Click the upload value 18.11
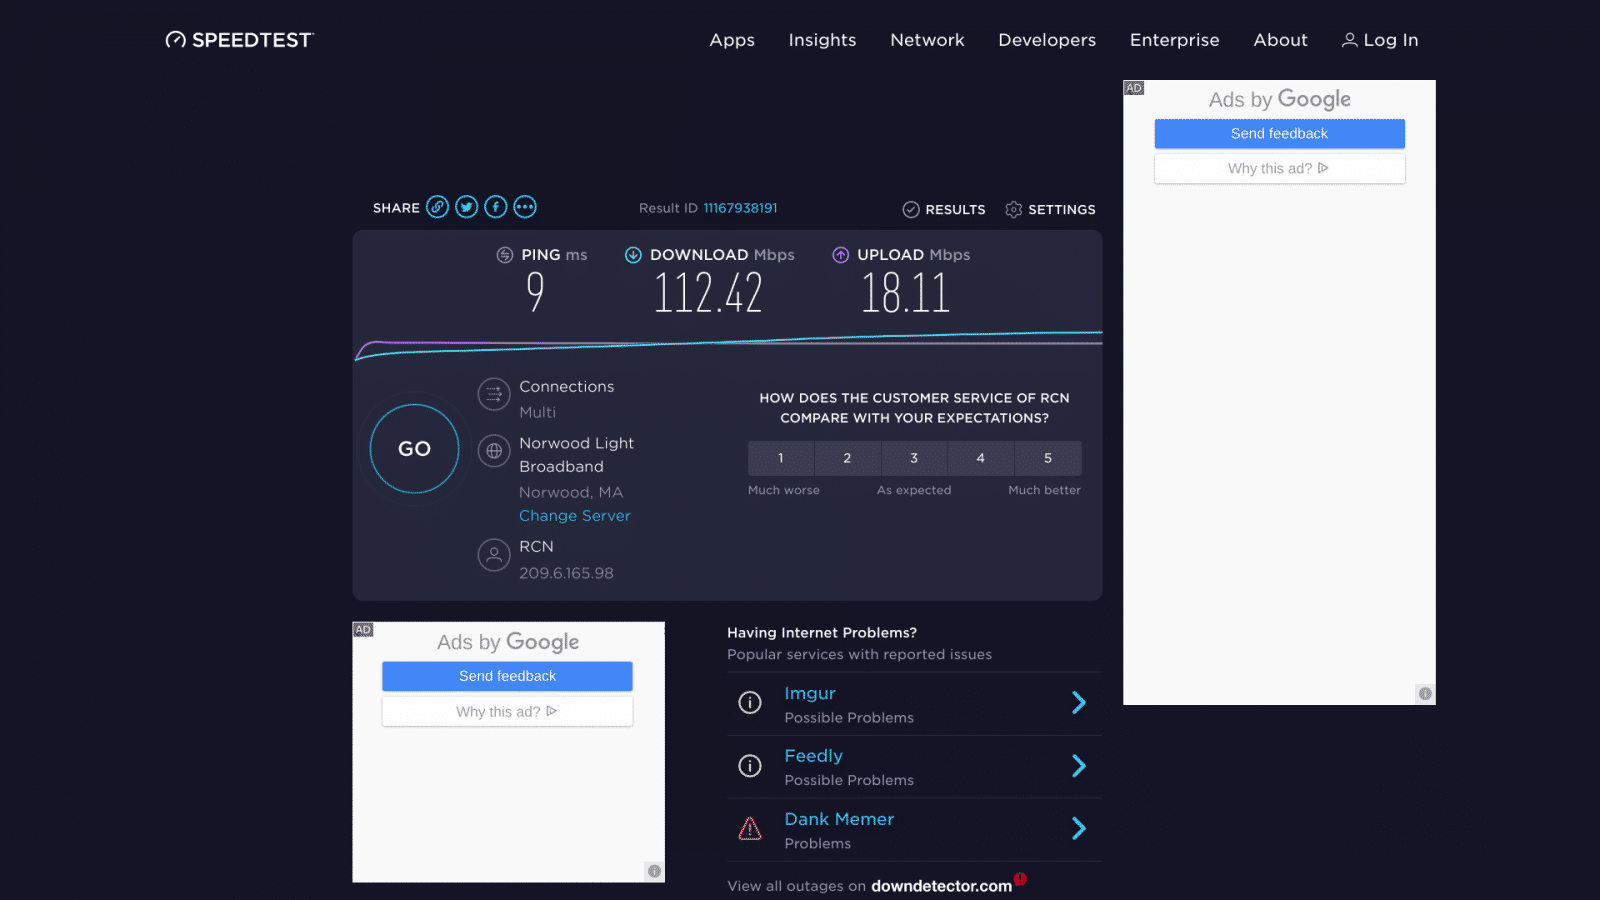The width and height of the screenshot is (1600, 900). (x=905, y=293)
